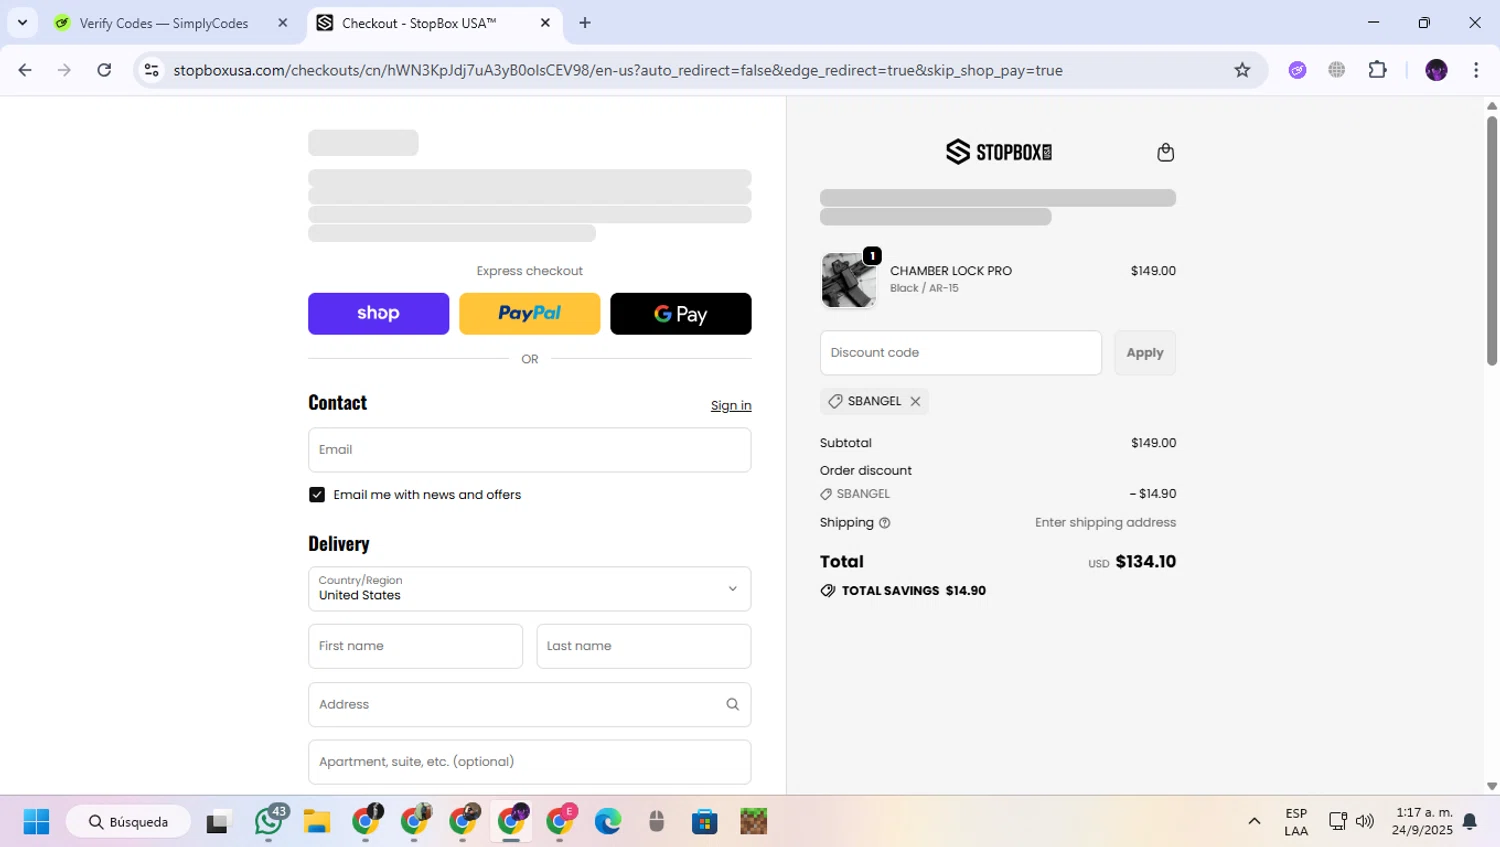Screen dimensions: 1500x847
Task: Click the purple extension icon in toolbar
Action: (x=1297, y=70)
